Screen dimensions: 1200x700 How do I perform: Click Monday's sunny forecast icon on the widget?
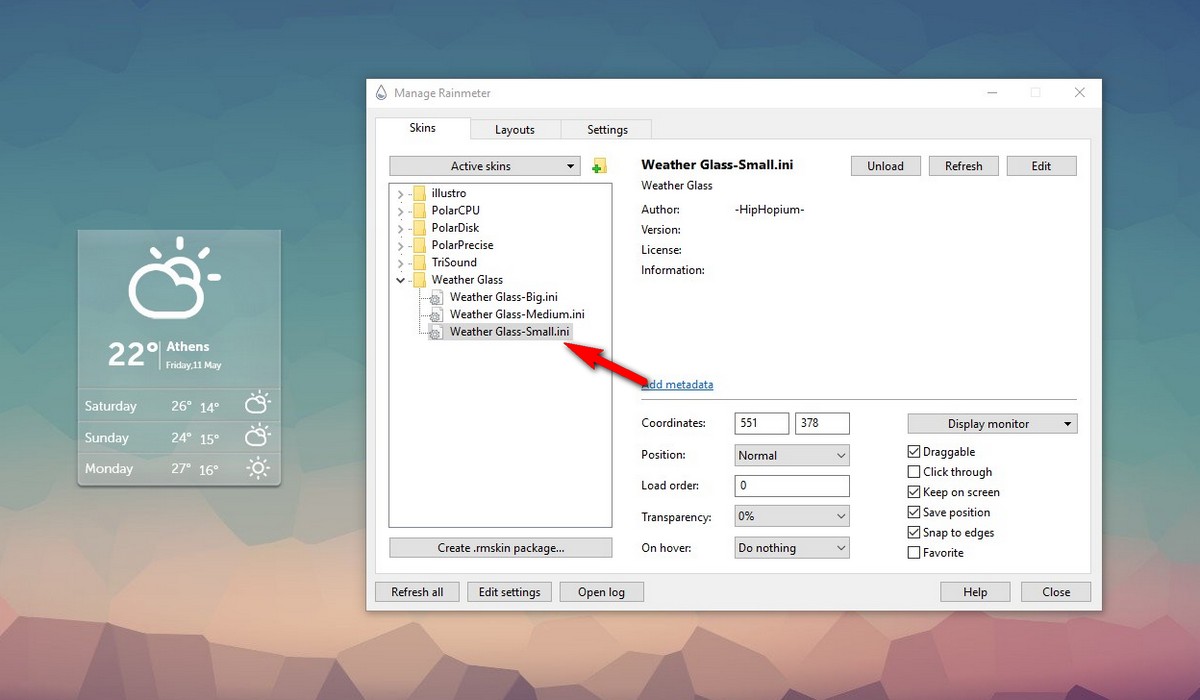point(257,468)
